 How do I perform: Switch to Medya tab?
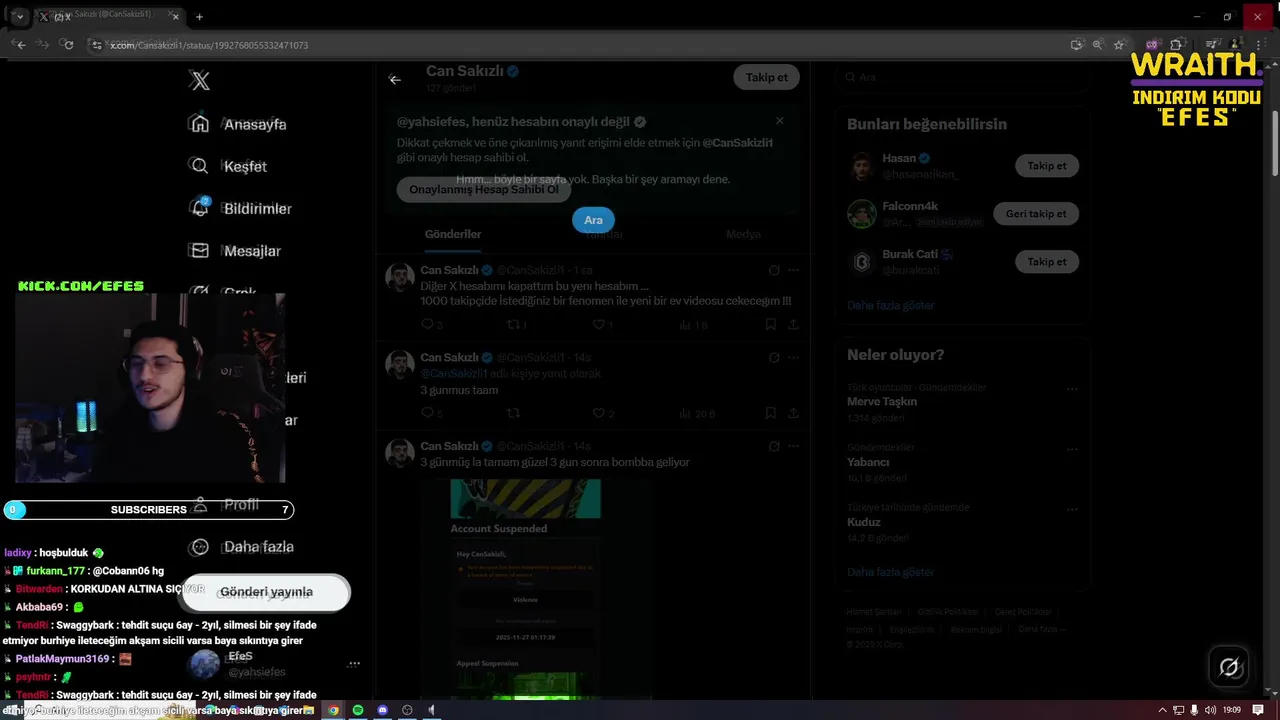click(743, 234)
